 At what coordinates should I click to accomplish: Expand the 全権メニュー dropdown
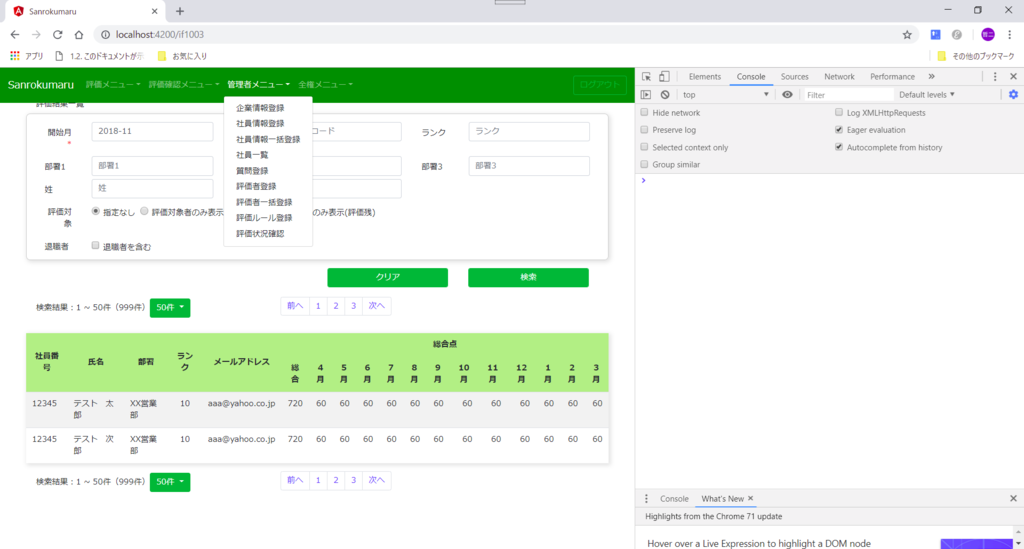[x=325, y=84]
